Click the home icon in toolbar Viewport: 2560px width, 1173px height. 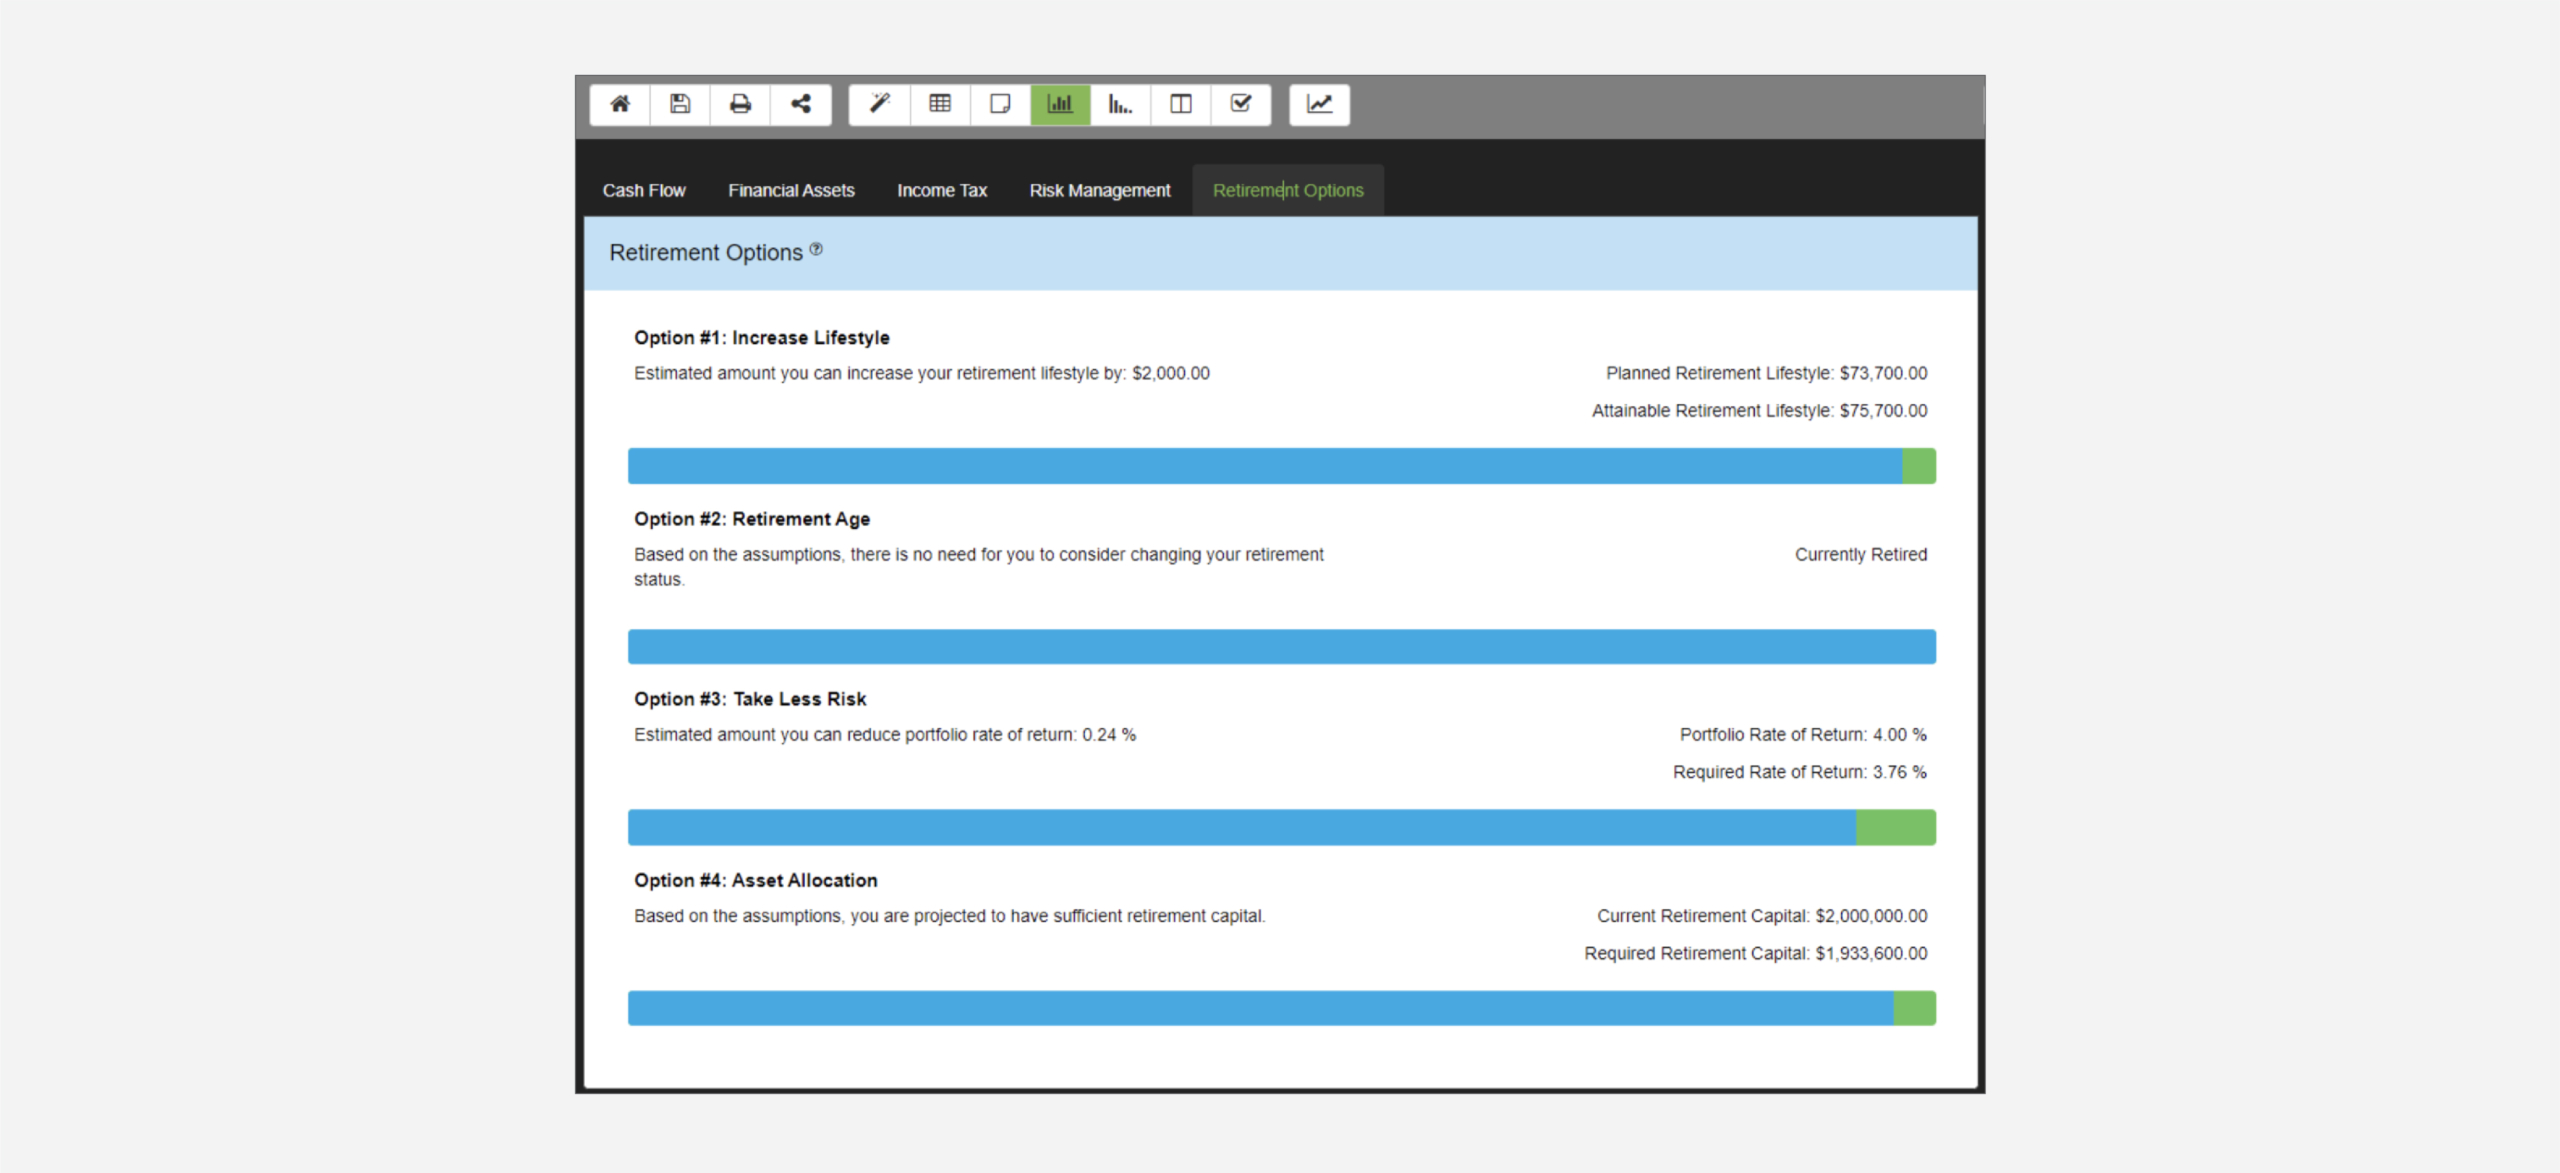(620, 104)
